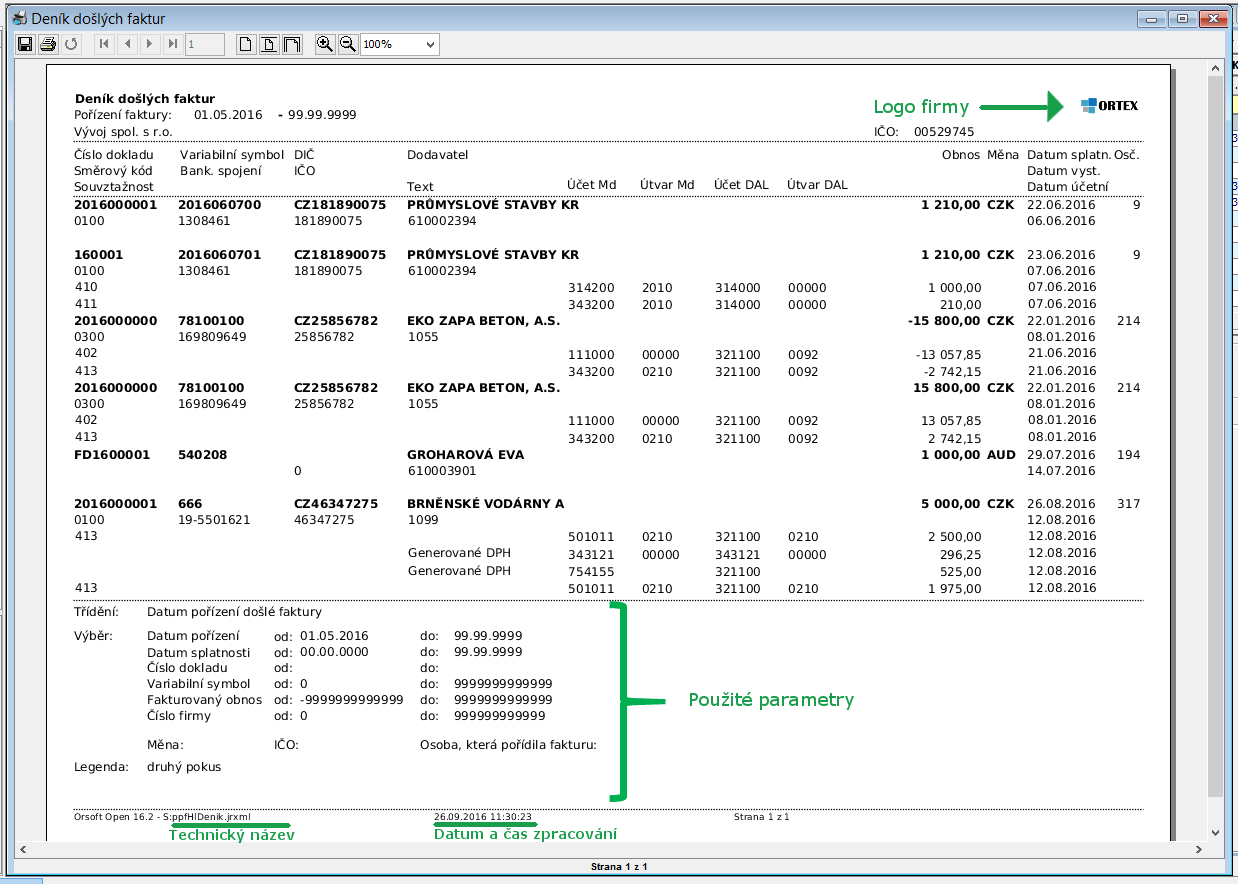This screenshot has height=884, width=1238.
Task: Maximize the Deník došlých faktur window
Action: (1182, 18)
